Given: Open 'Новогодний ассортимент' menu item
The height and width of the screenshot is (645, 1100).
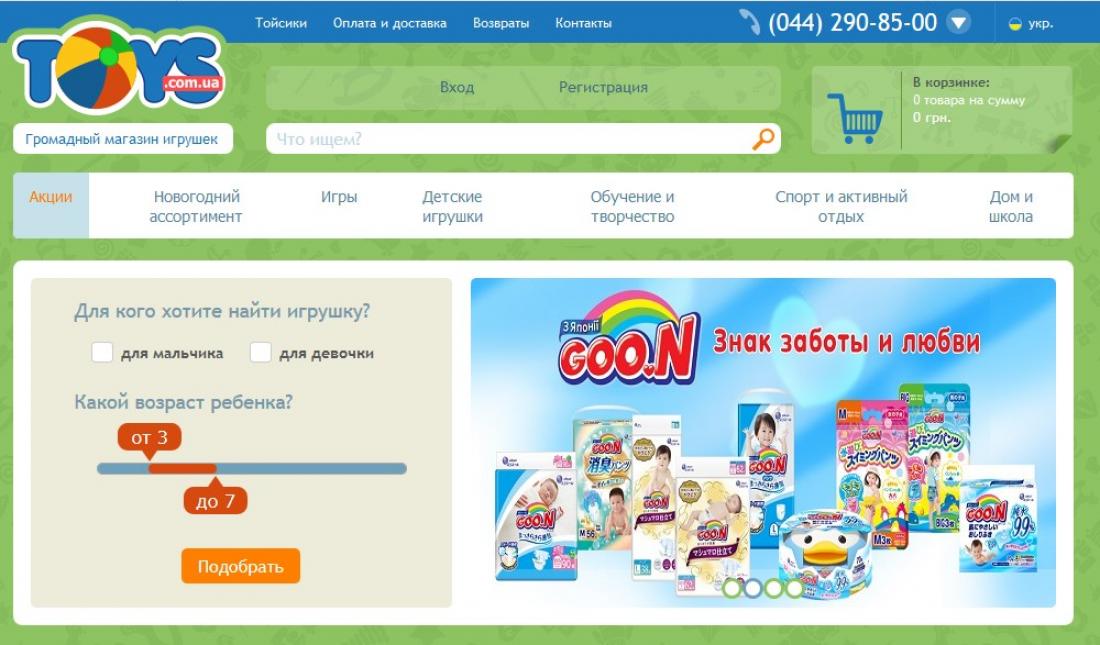Looking at the screenshot, I should pos(196,206).
